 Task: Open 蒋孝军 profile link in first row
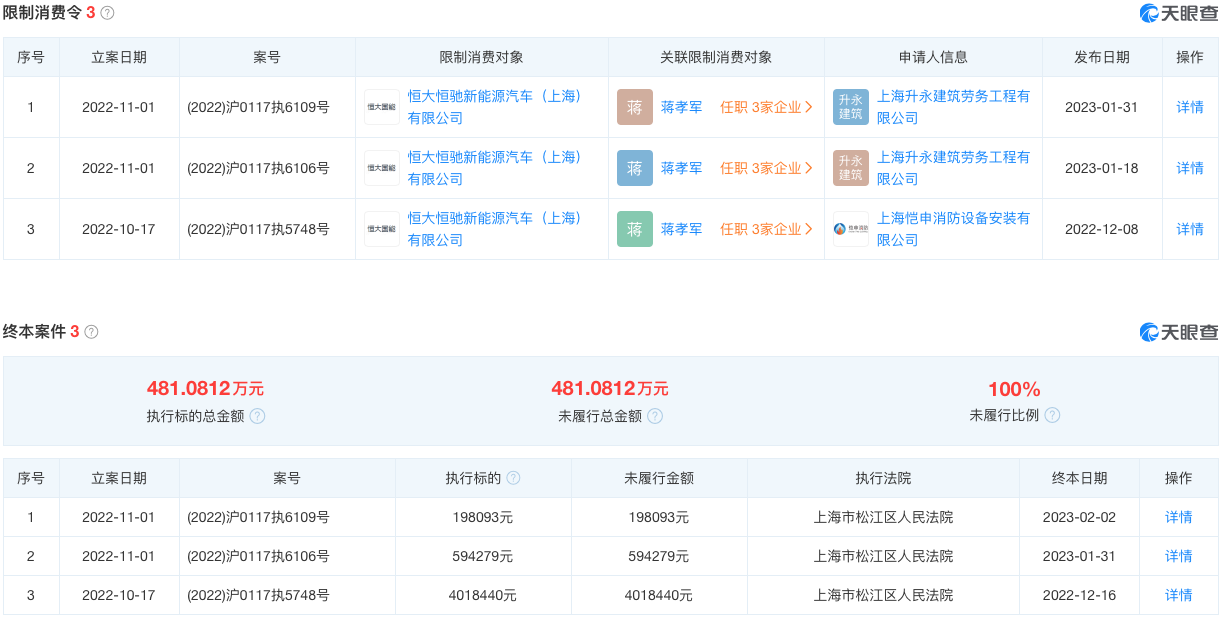click(681, 107)
